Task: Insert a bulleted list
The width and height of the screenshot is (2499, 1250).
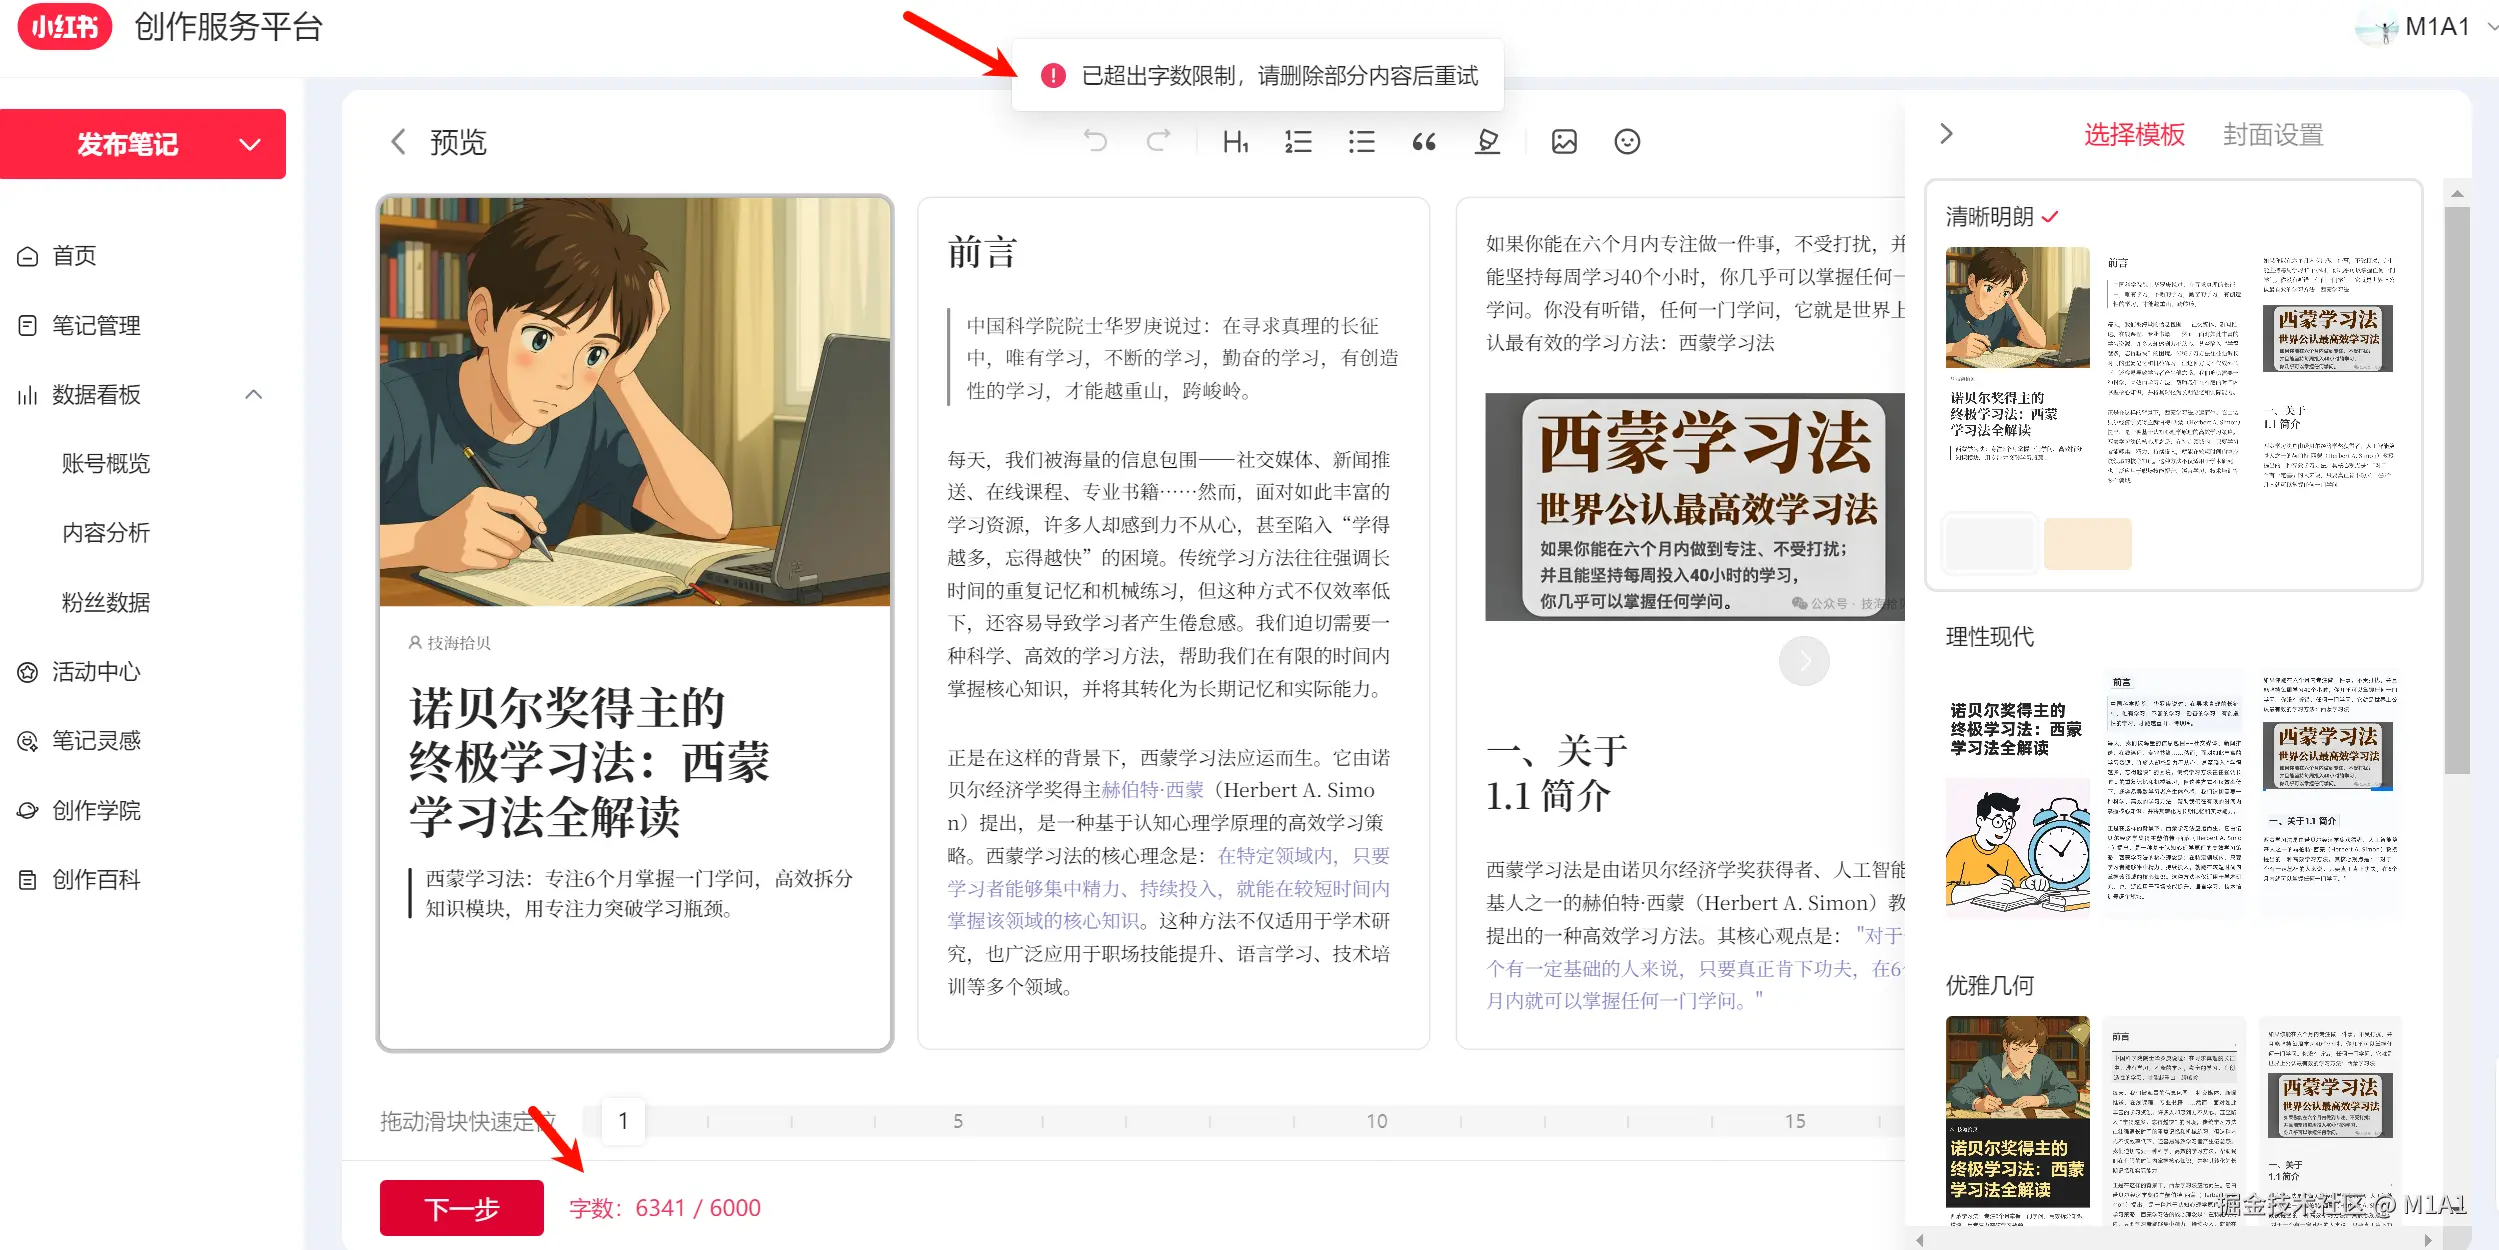Action: [x=1361, y=141]
